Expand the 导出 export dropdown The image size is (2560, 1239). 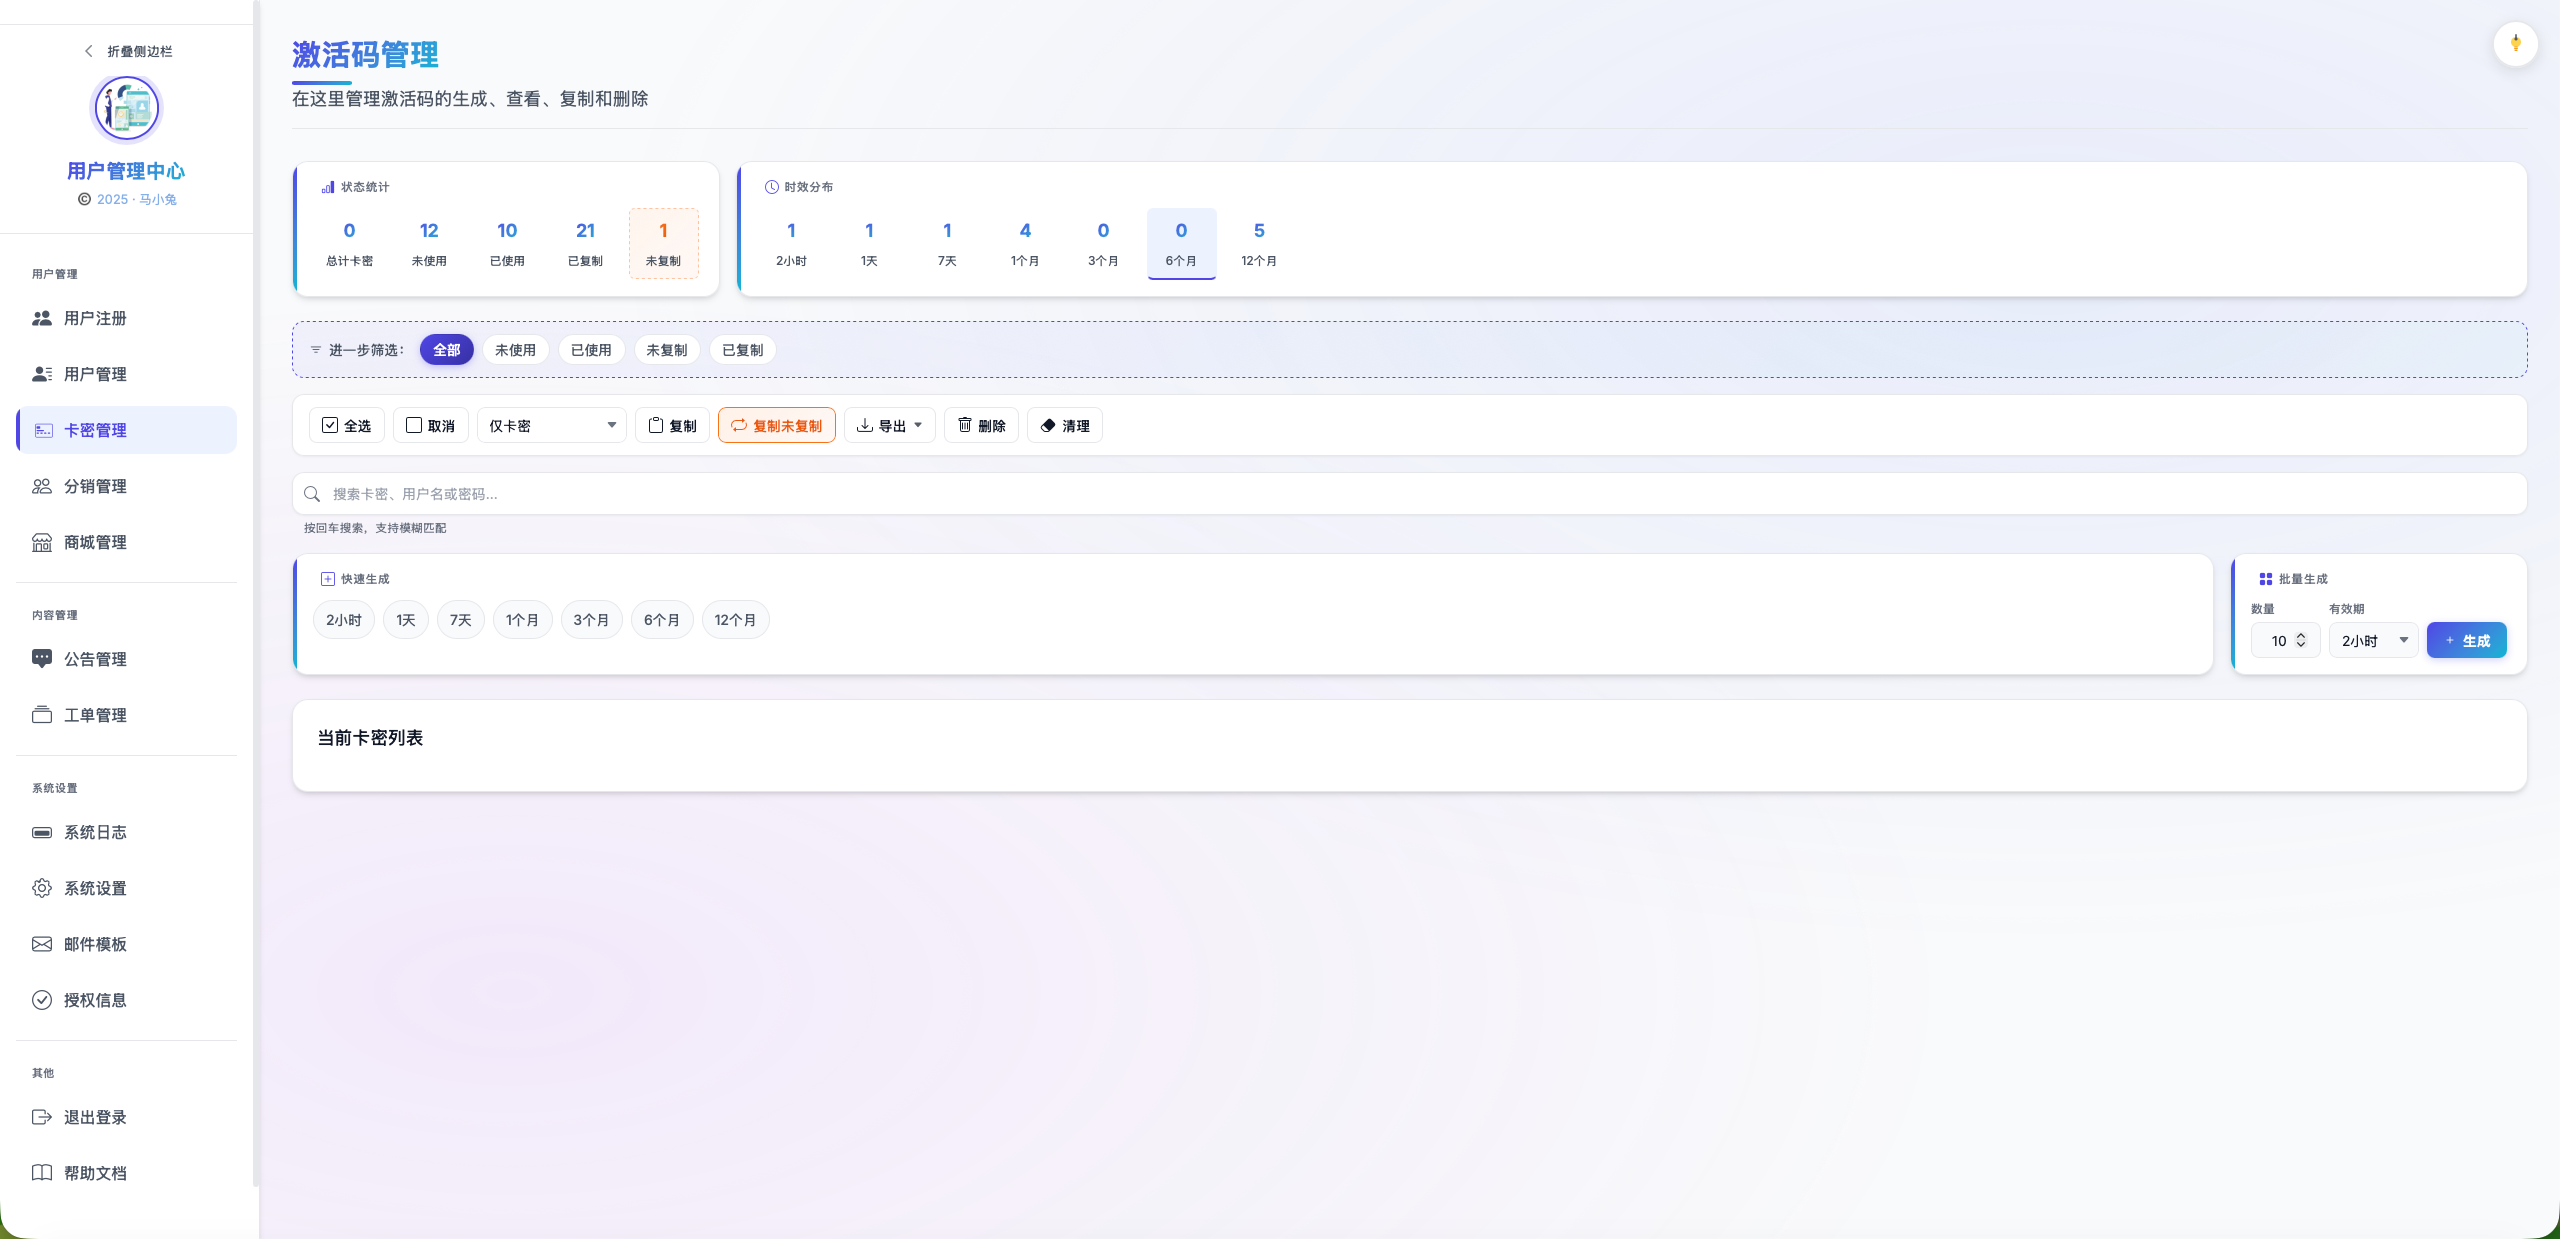[x=890, y=426]
